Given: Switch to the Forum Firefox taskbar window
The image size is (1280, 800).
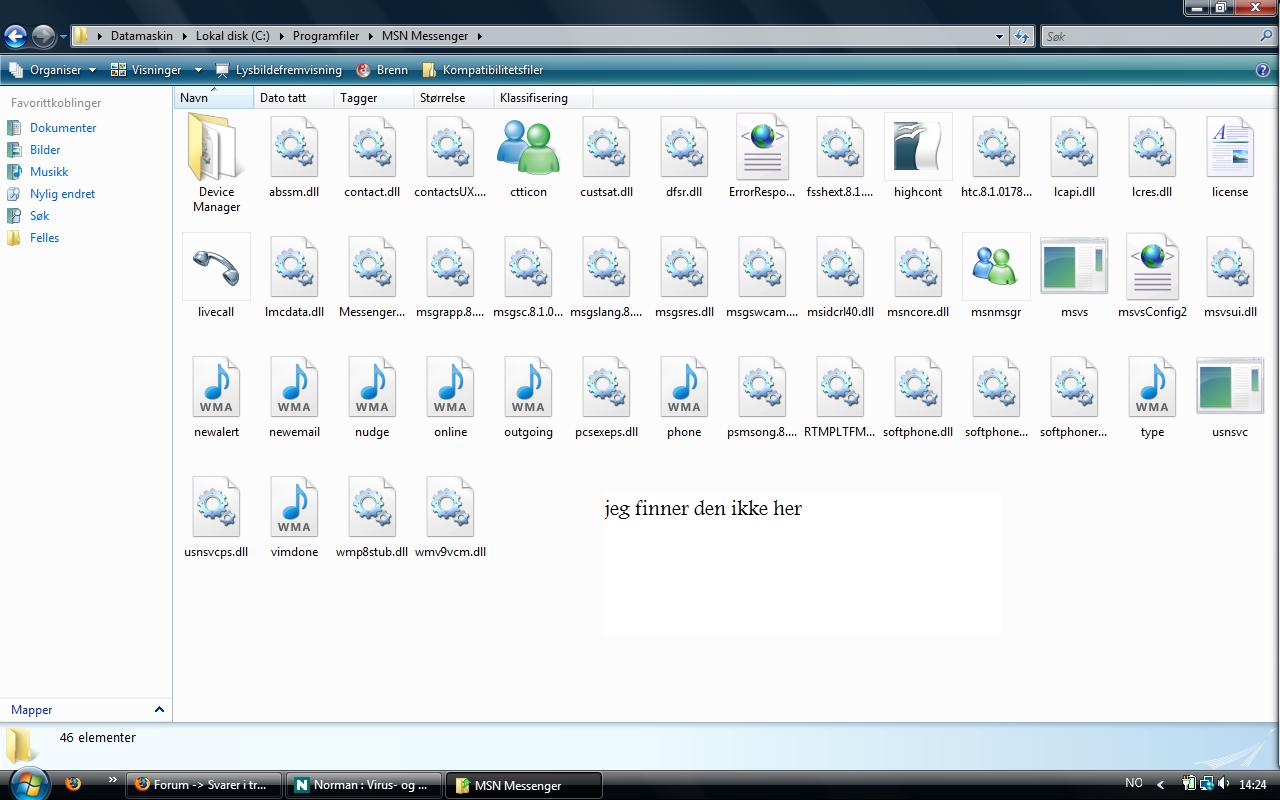Looking at the screenshot, I should 205,785.
